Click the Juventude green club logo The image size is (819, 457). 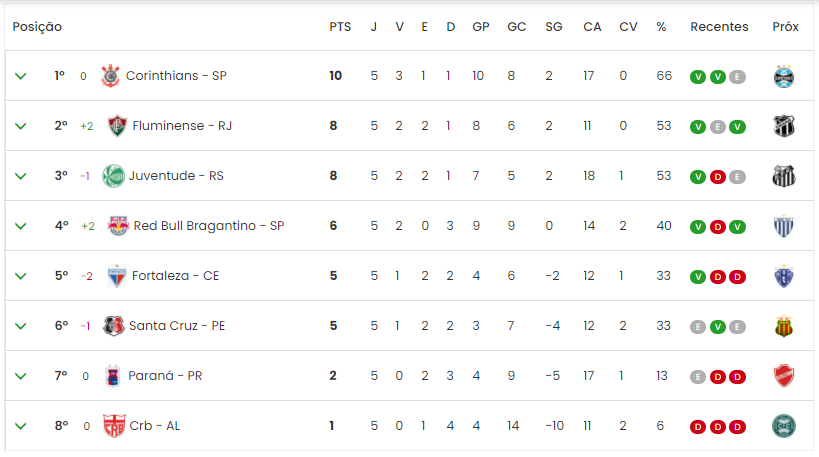click(113, 176)
